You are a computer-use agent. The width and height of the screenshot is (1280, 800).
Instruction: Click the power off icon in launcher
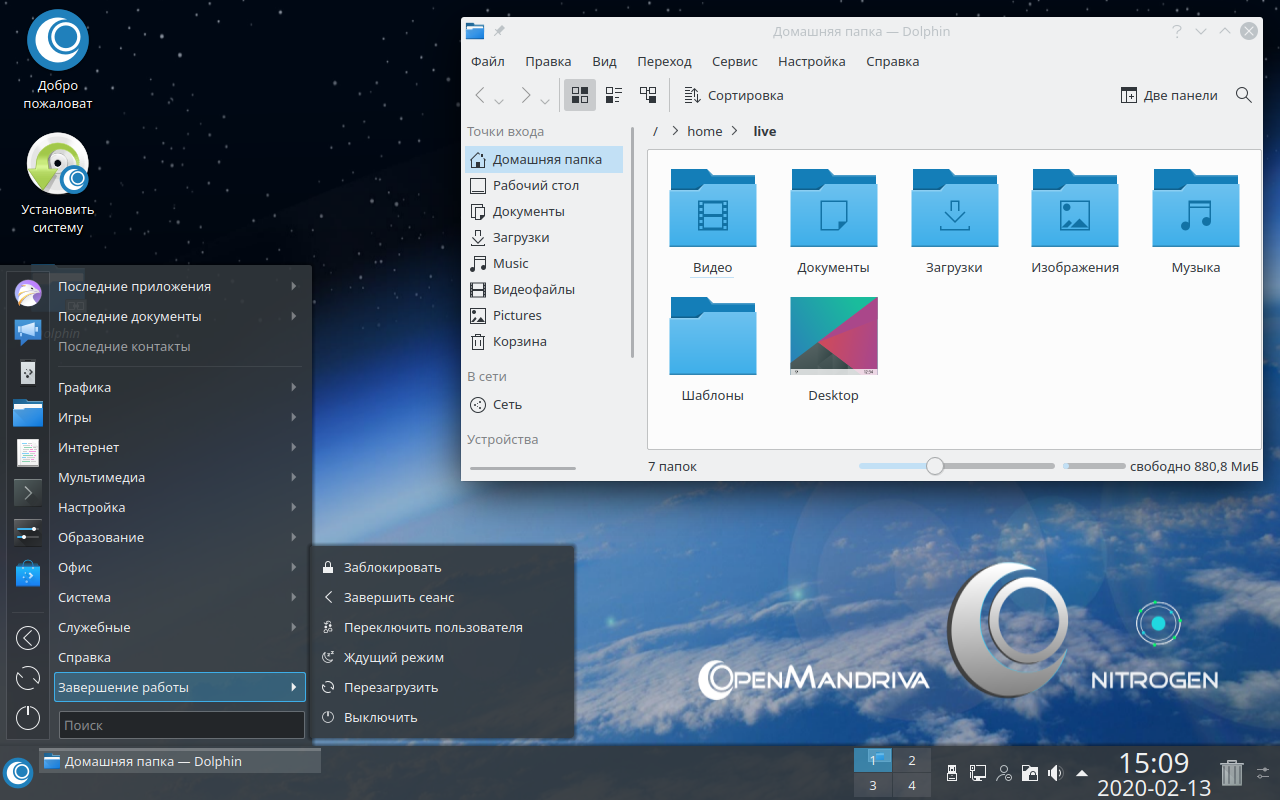(x=28, y=717)
